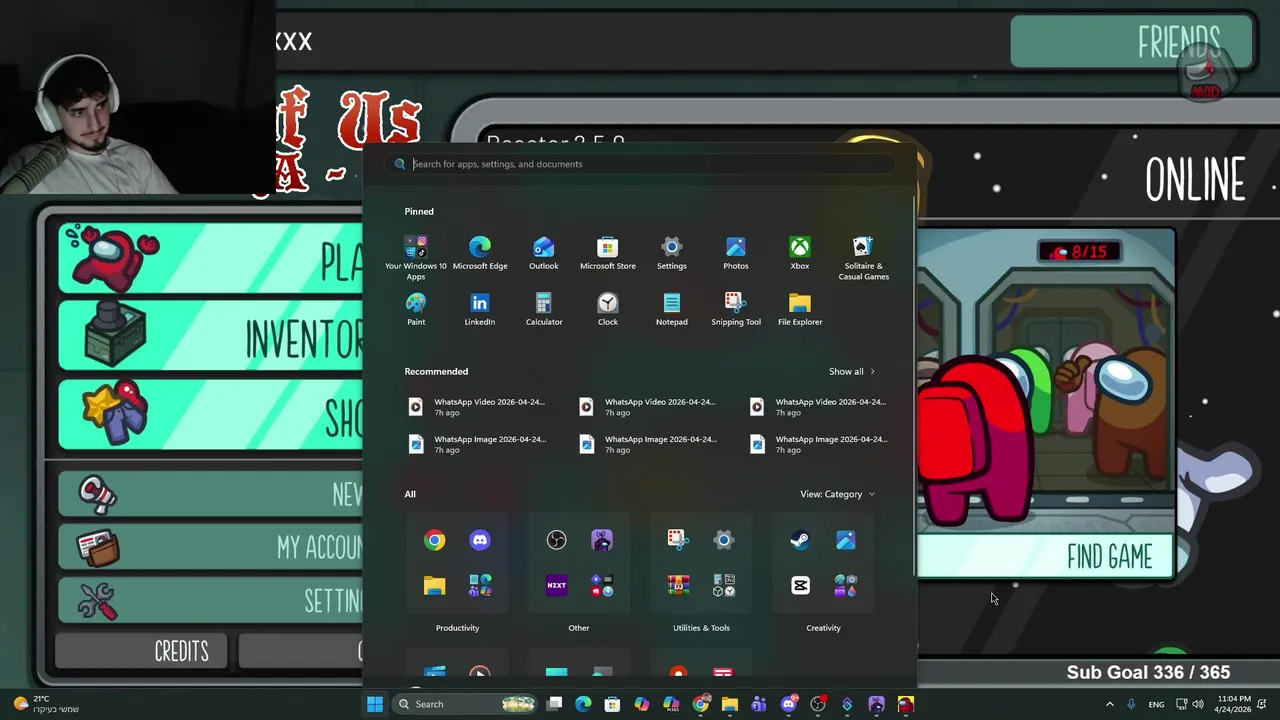Open CapCut in the Creativity category
The width and height of the screenshot is (1280, 720).
800,586
